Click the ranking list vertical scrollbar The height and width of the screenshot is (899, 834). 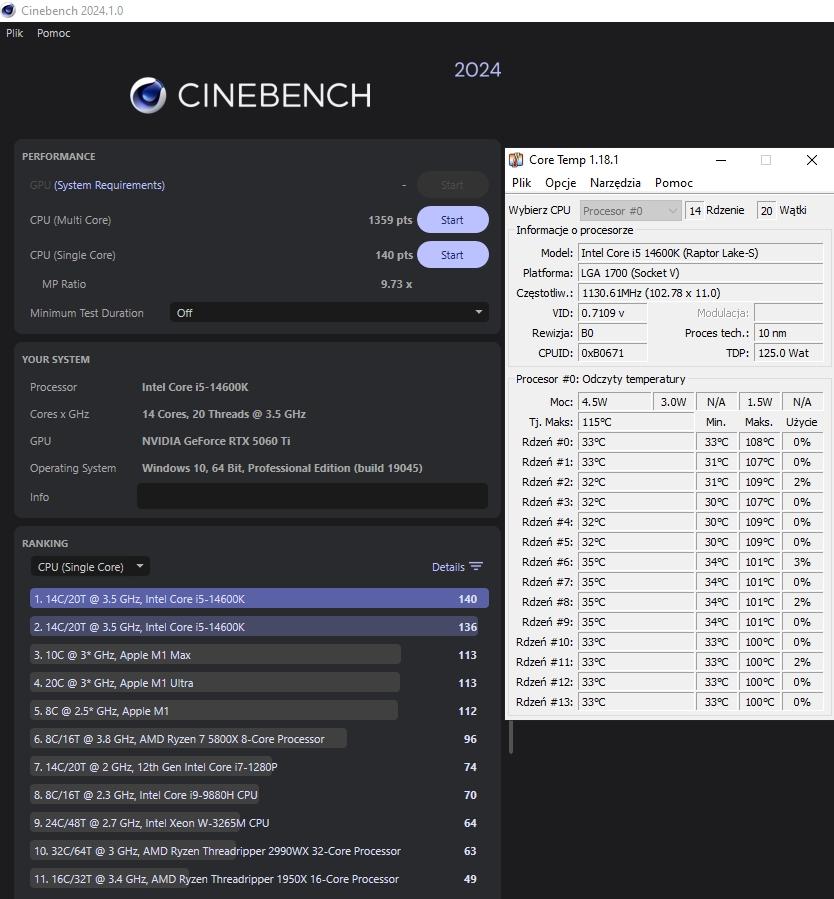pos(511,735)
